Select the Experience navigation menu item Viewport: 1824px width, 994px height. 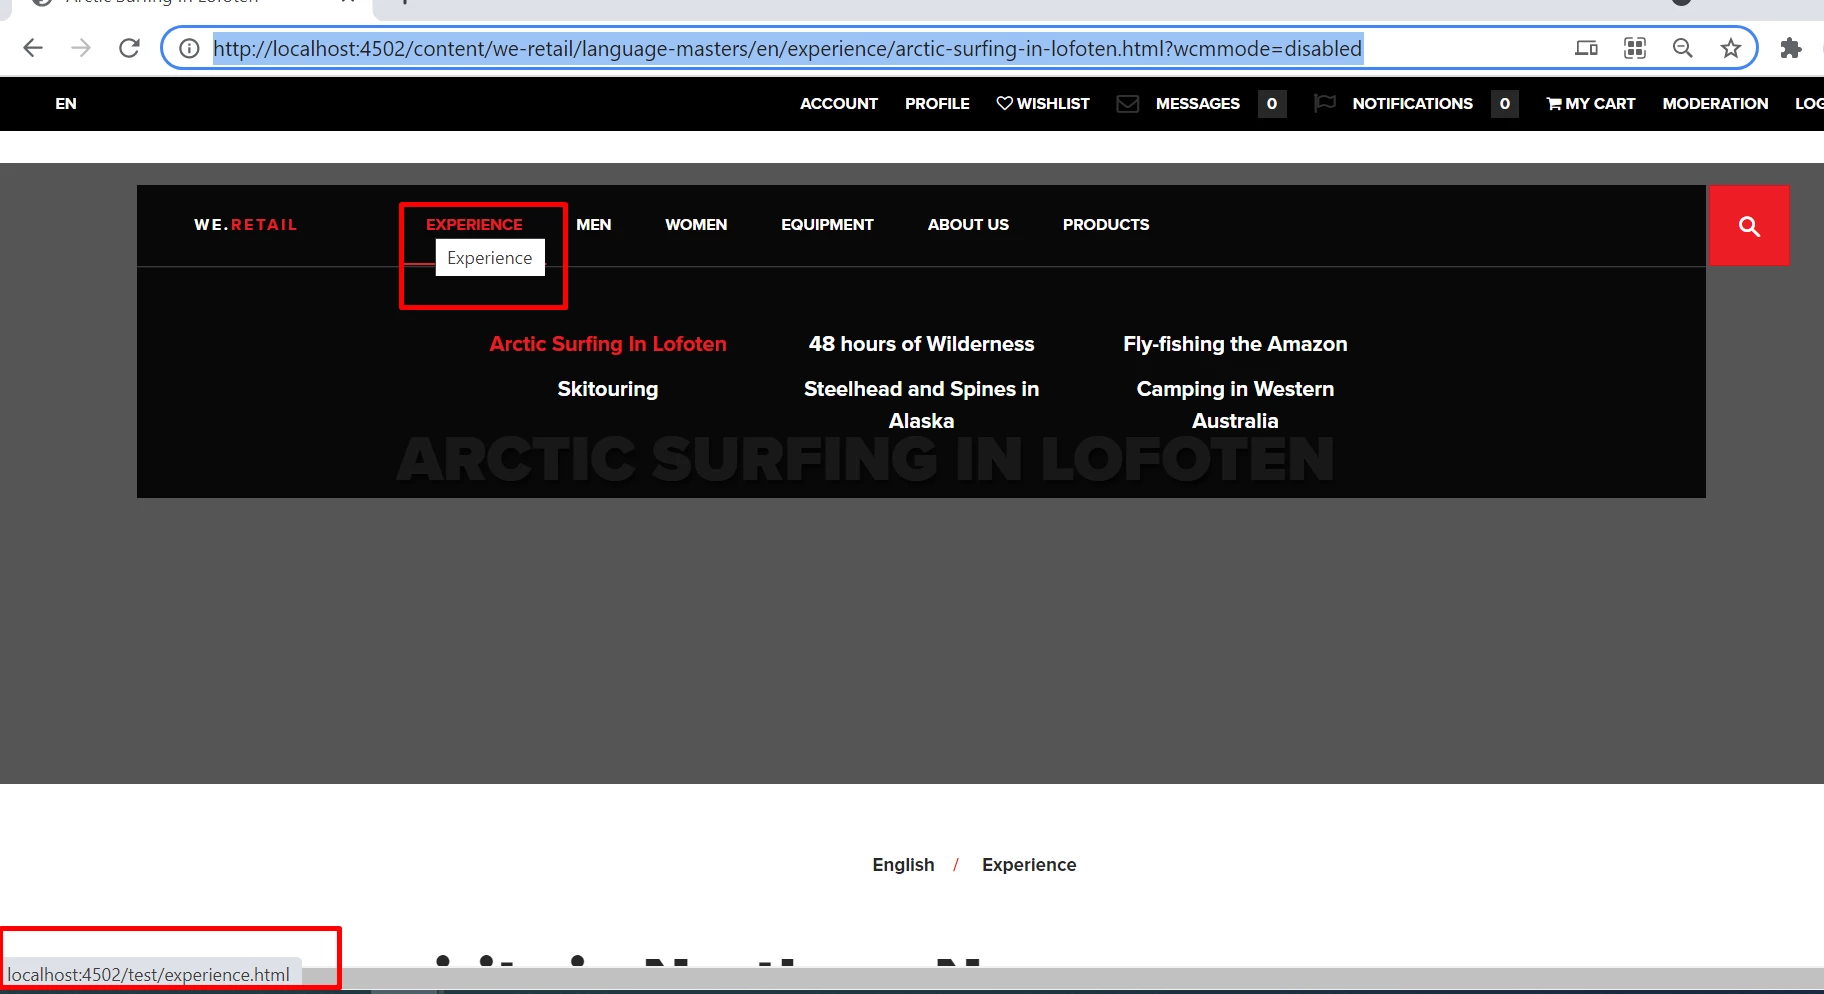click(474, 225)
